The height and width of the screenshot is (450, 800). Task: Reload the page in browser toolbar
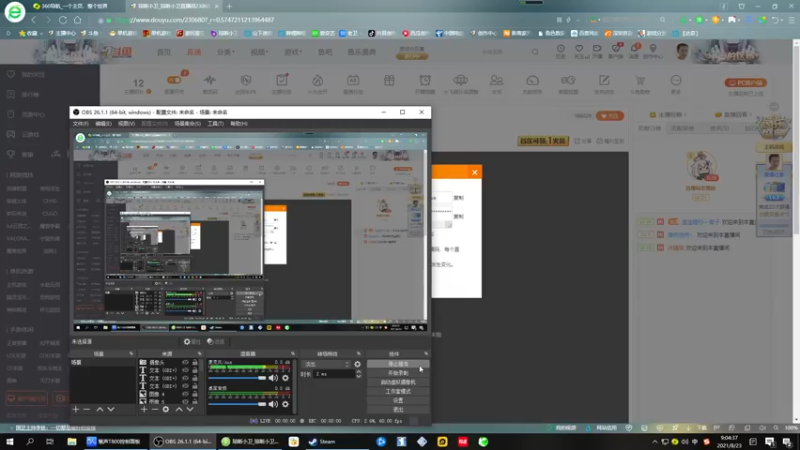[x=62, y=20]
